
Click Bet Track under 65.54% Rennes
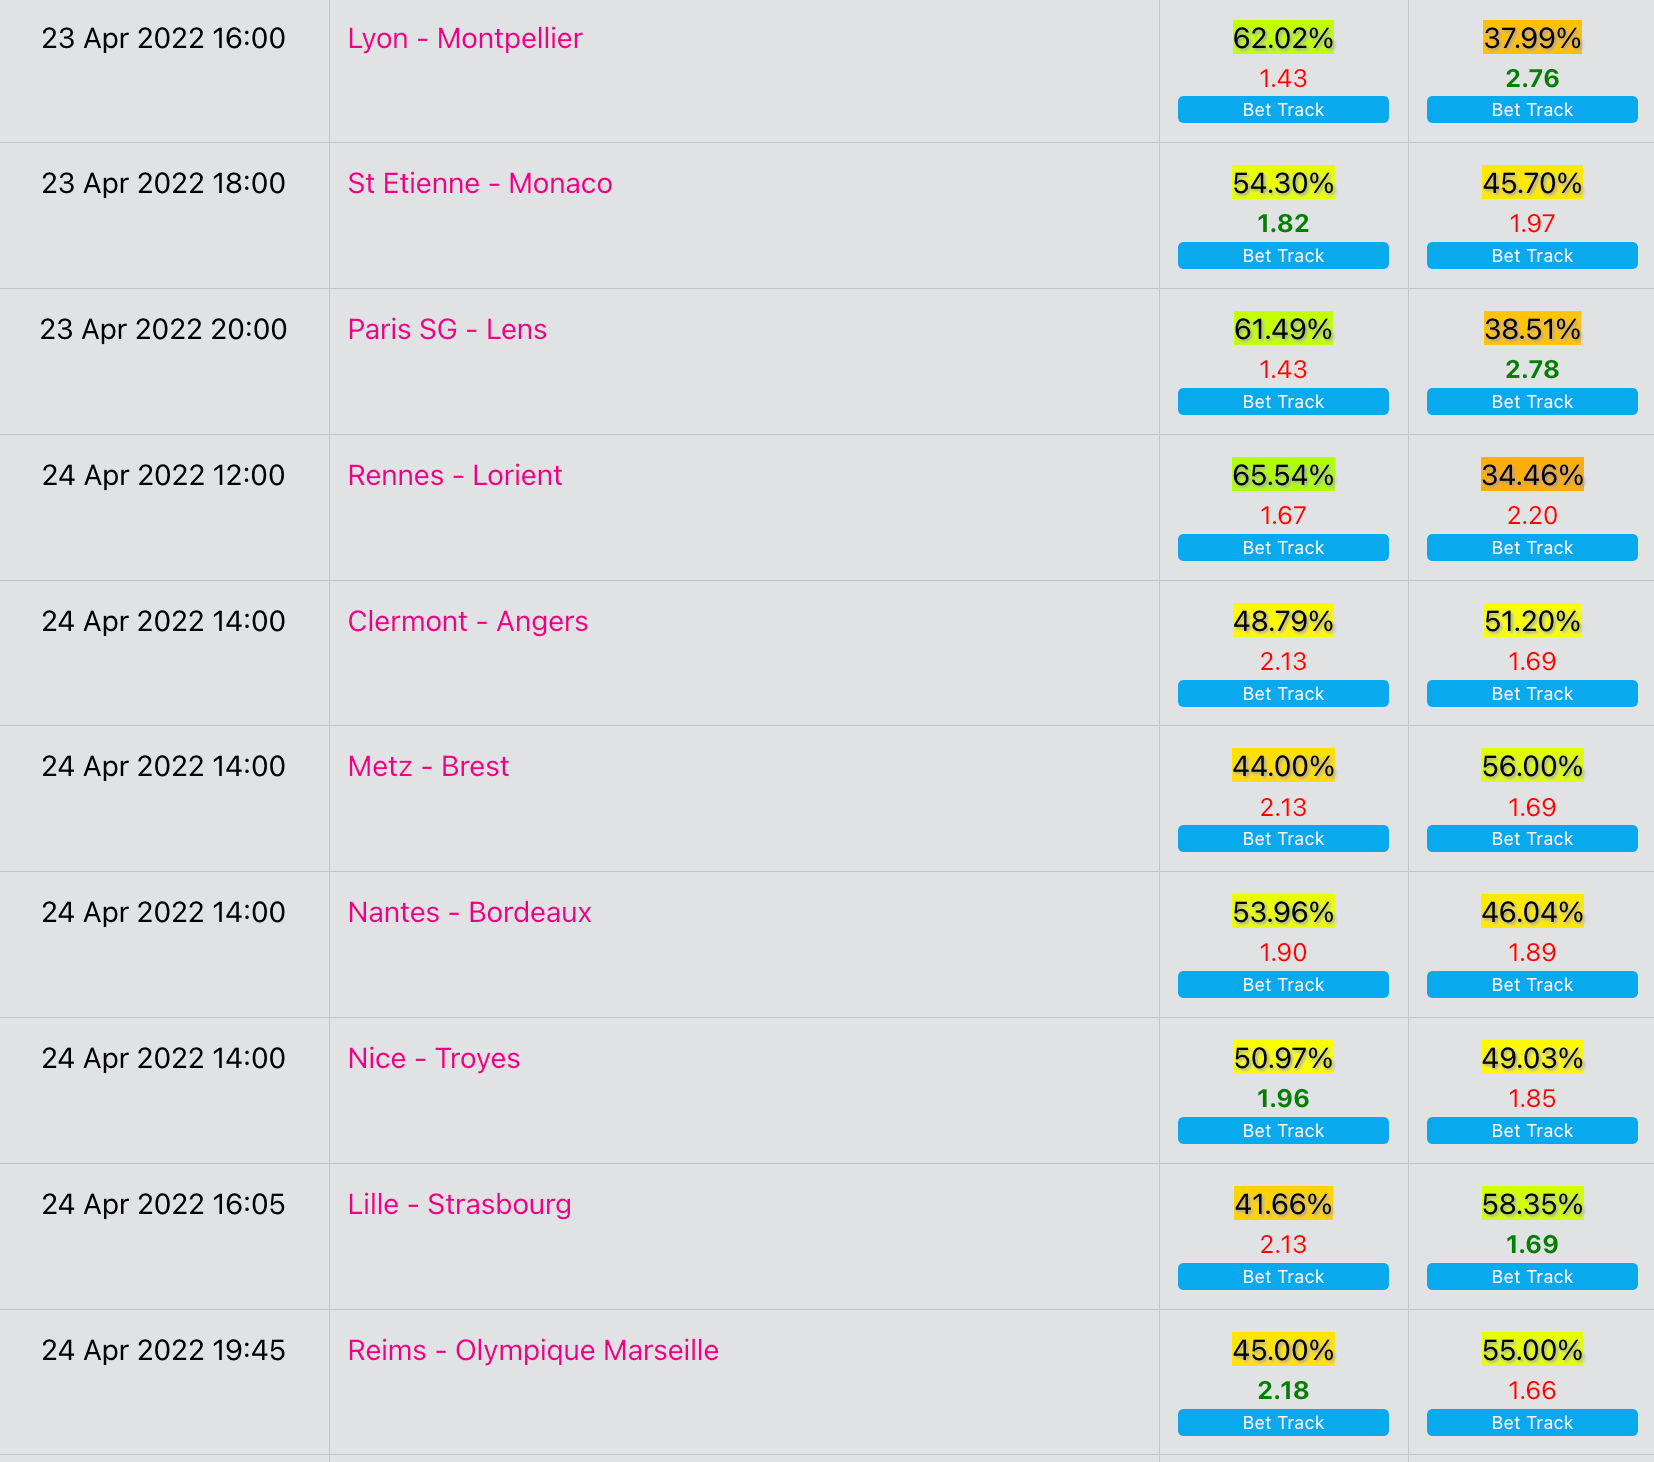(1283, 548)
